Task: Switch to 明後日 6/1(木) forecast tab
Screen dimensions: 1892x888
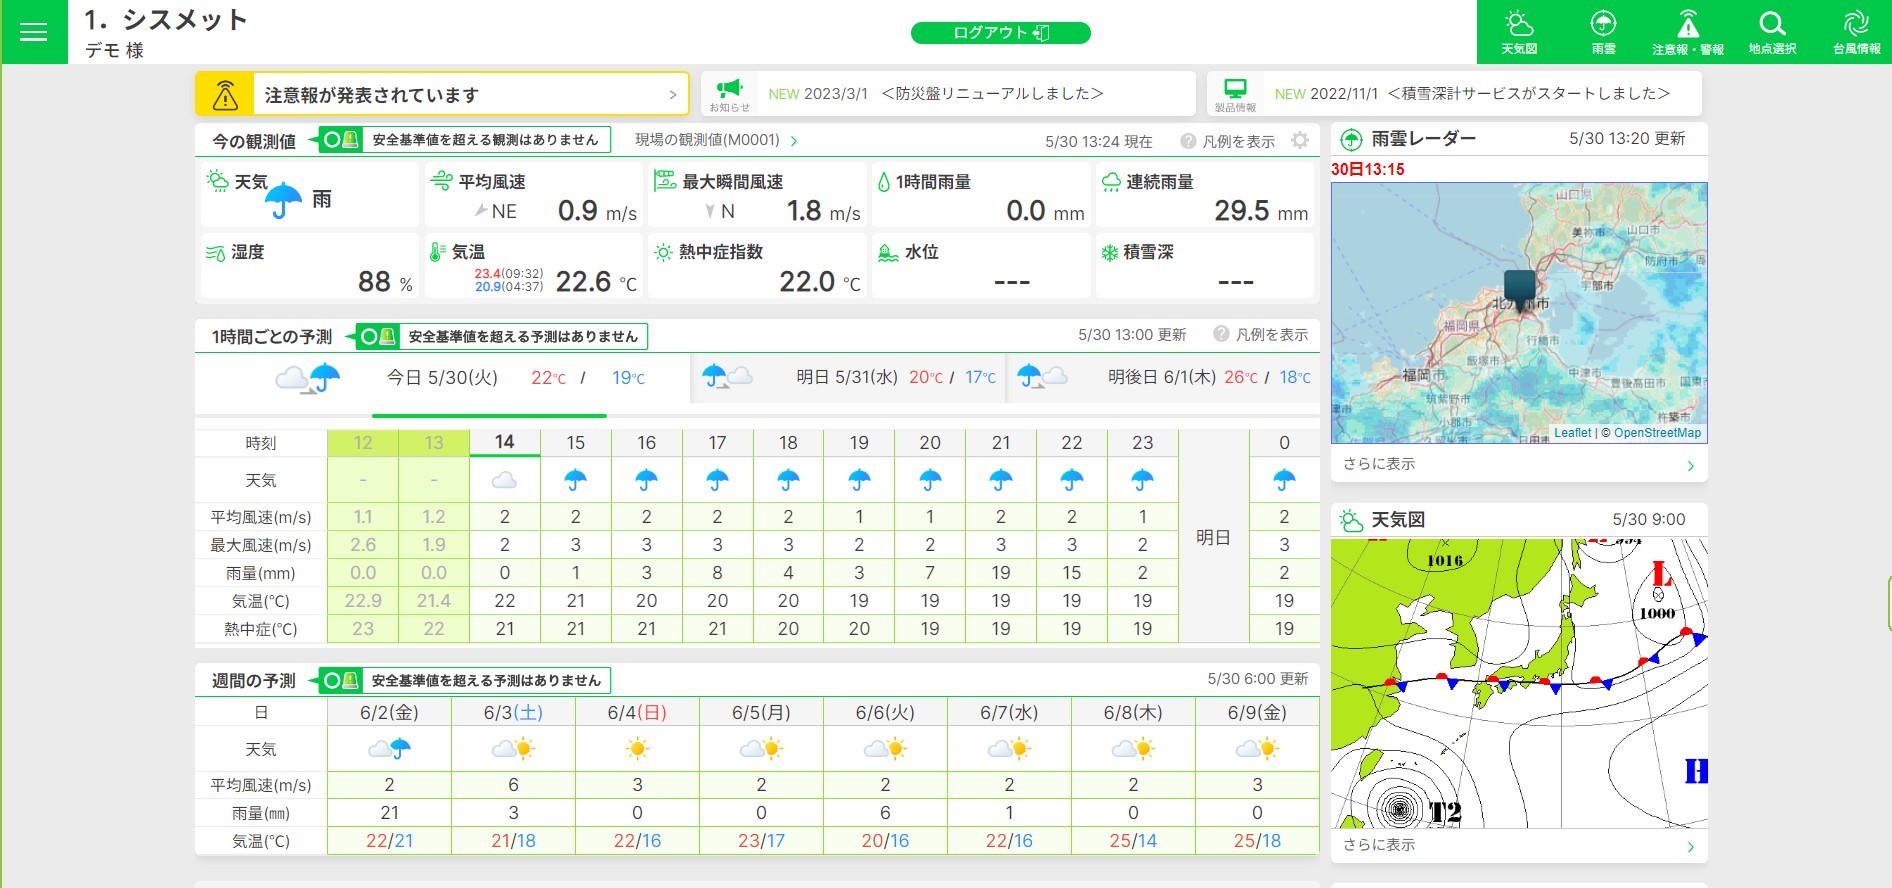Action: pyautogui.click(x=1162, y=378)
